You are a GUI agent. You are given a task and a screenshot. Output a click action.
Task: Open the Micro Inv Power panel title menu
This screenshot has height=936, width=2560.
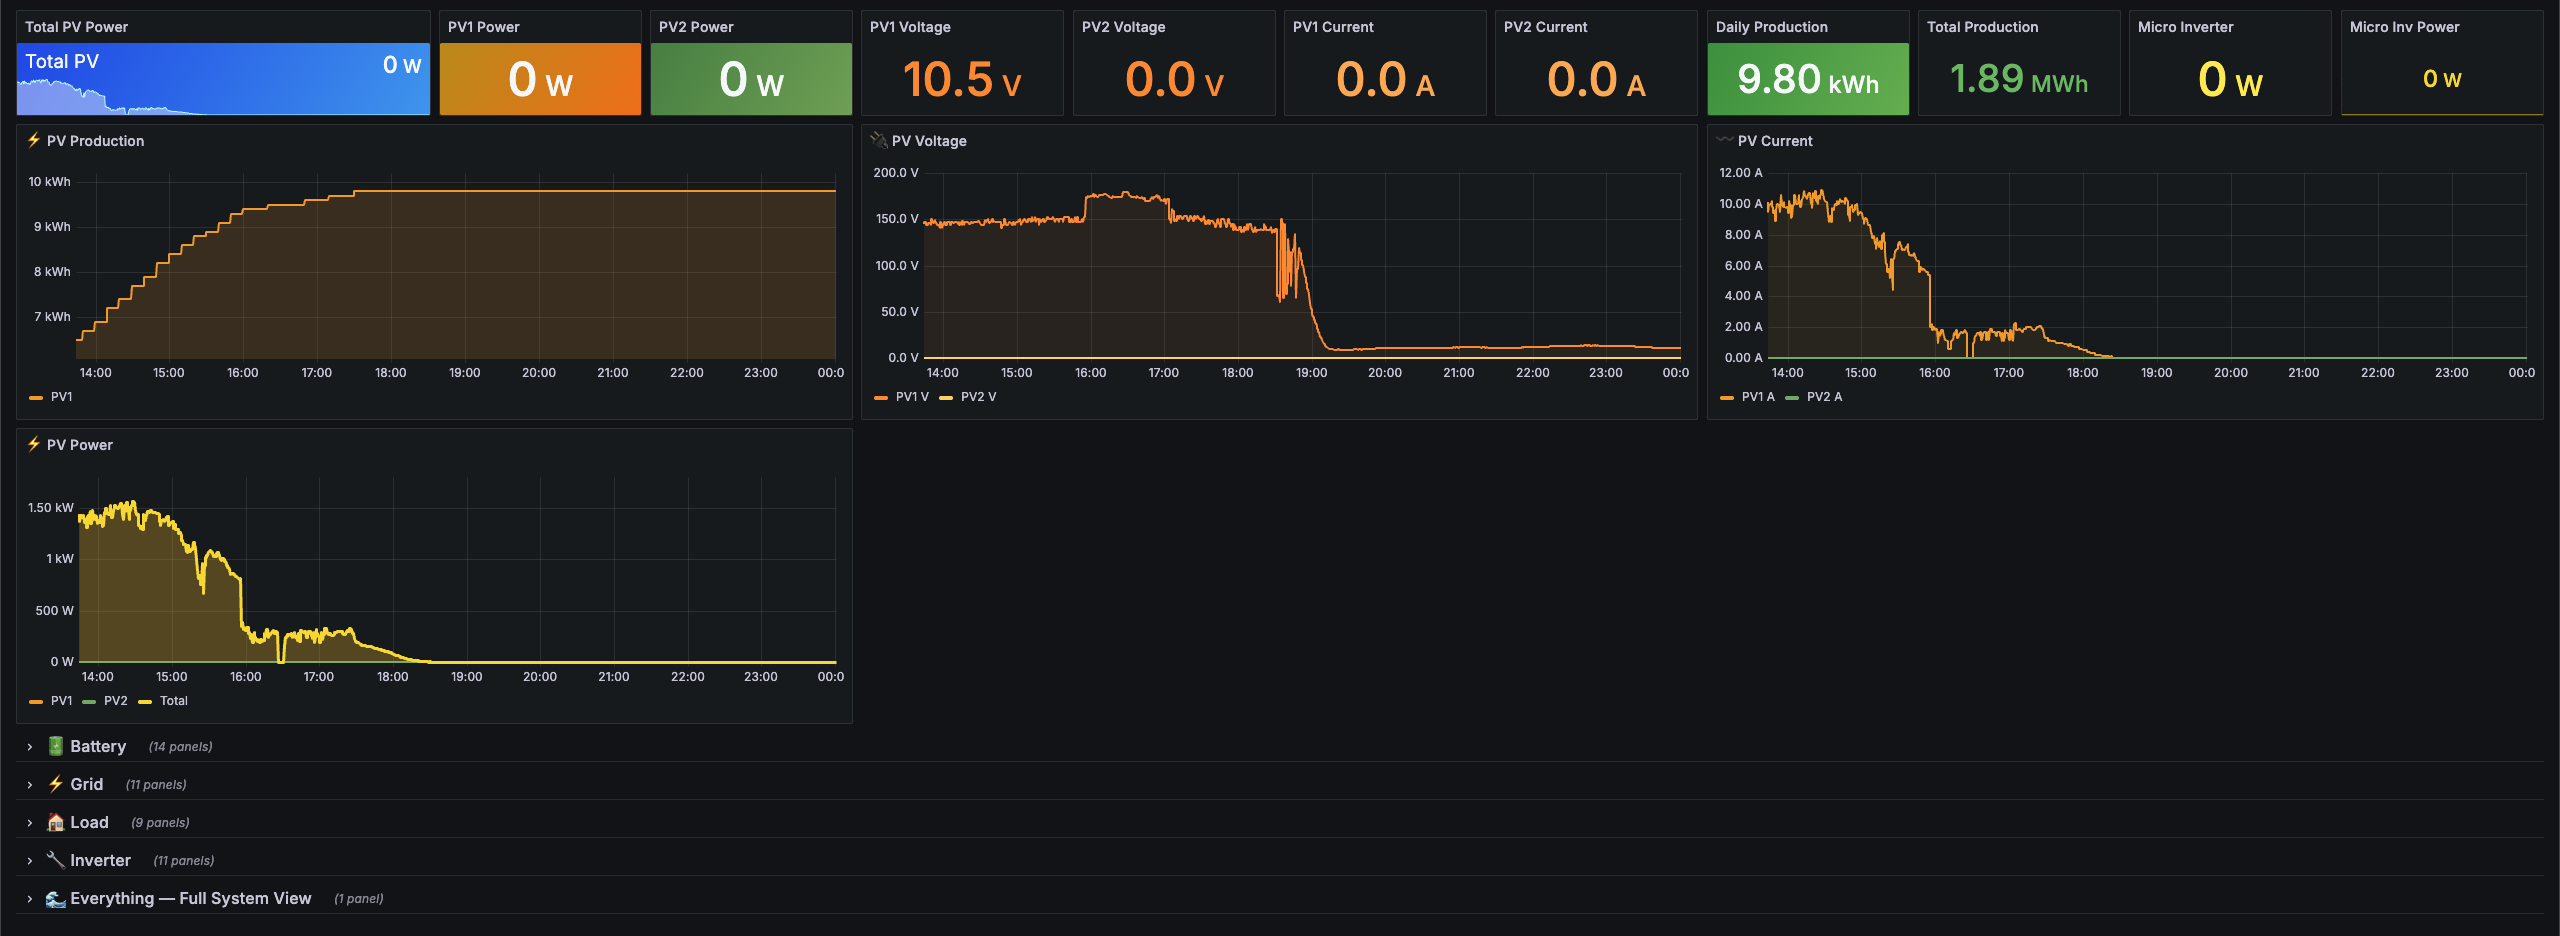2404,27
